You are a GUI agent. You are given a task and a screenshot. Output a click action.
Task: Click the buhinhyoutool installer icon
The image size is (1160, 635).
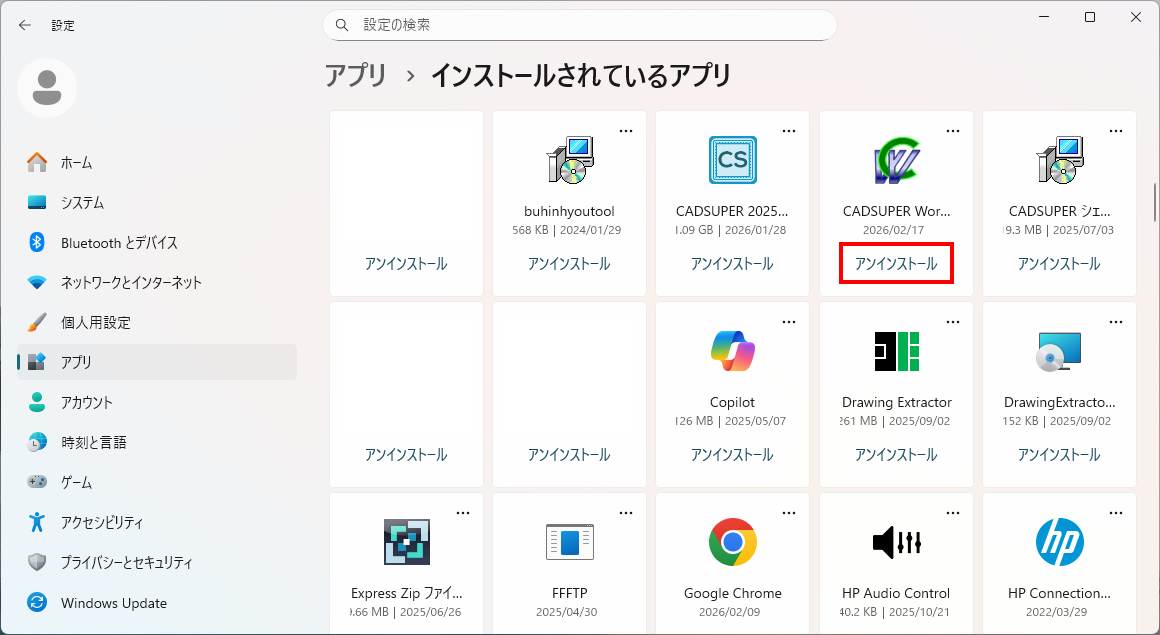pos(570,160)
